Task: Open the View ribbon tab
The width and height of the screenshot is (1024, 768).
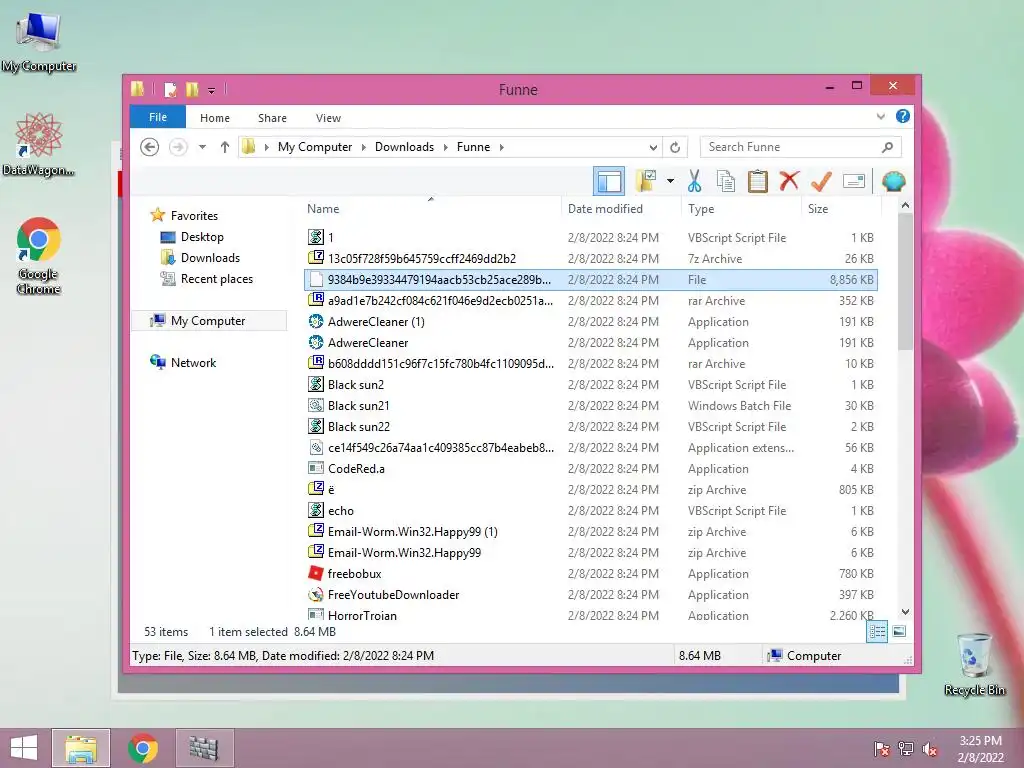Action: tap(328, 118)
